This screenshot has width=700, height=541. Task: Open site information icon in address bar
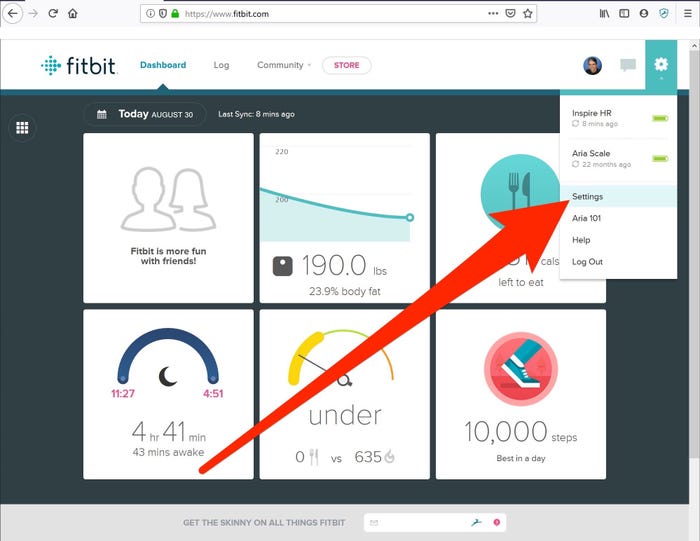pyautogui.click(x=150, y=13)
